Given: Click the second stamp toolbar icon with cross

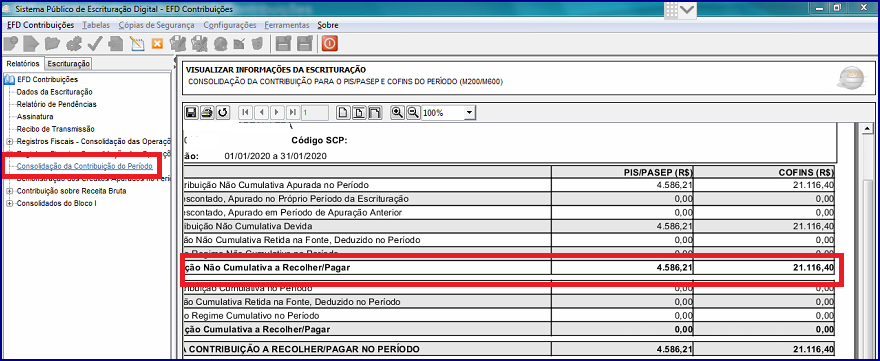Looking at the screenshot, I should click(x=199, y=43).
